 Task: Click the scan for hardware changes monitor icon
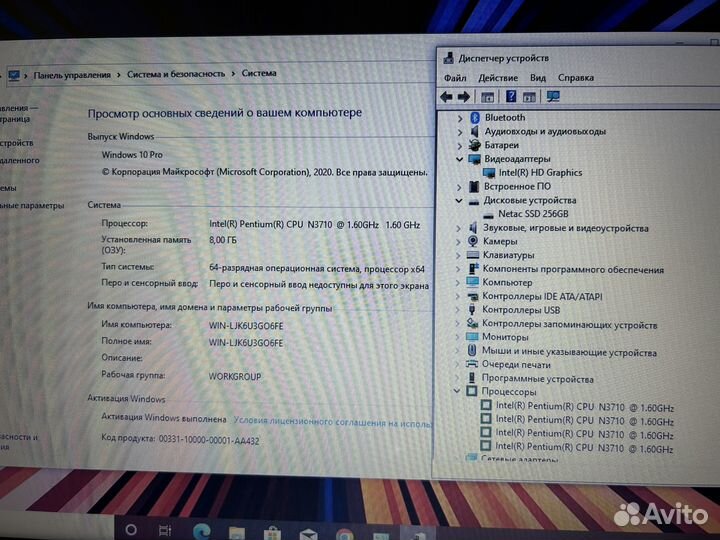553,96
